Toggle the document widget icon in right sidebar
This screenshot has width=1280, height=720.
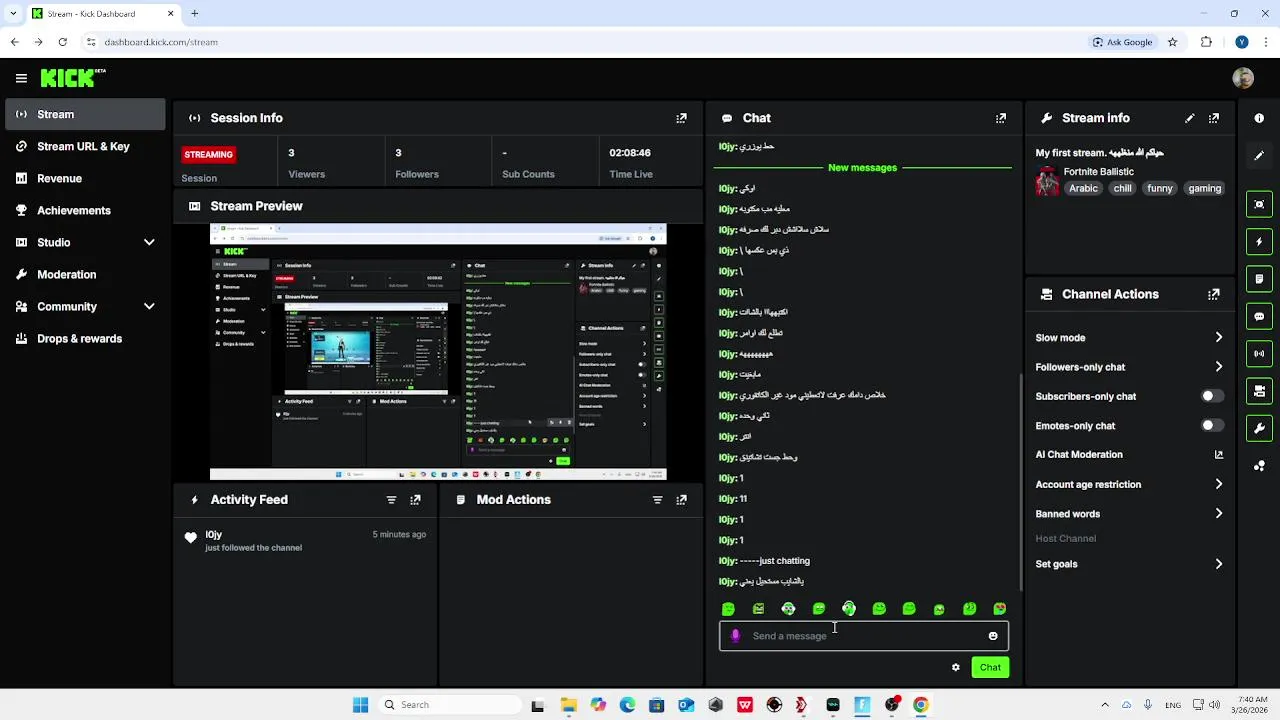1259,279
